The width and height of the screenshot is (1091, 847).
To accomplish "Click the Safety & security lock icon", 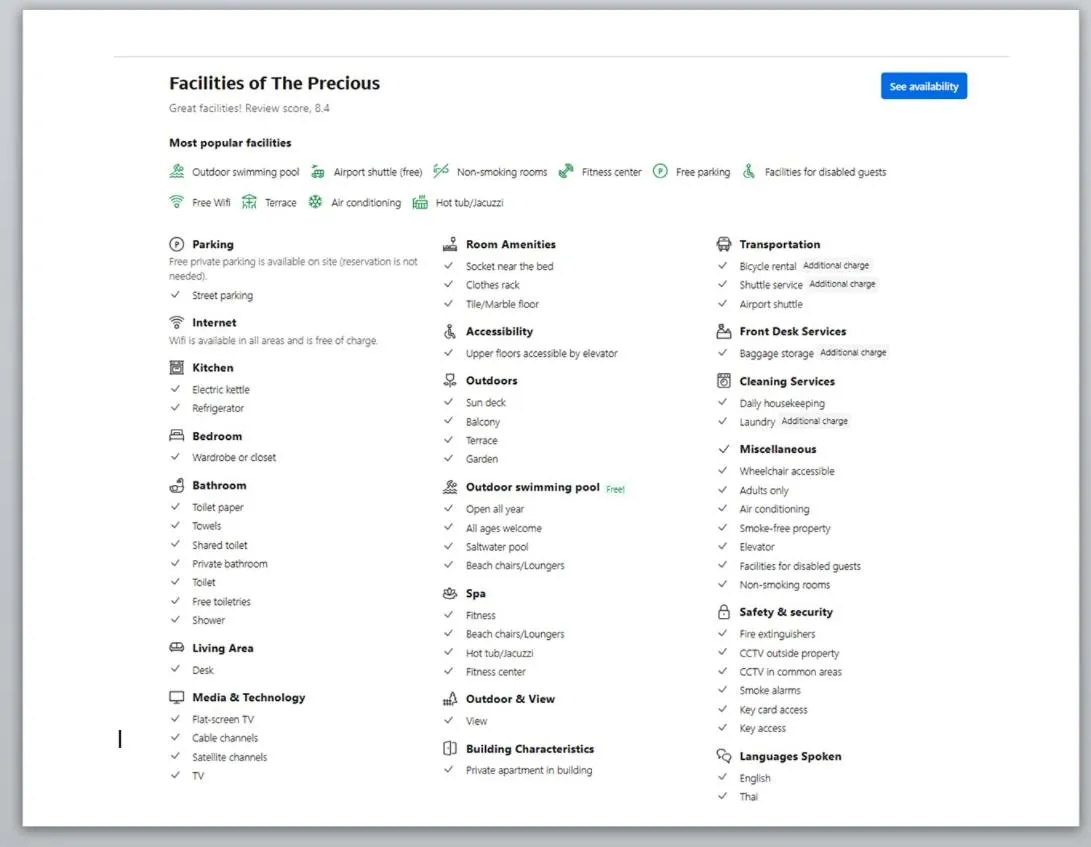I will click(x=722, y=612).
